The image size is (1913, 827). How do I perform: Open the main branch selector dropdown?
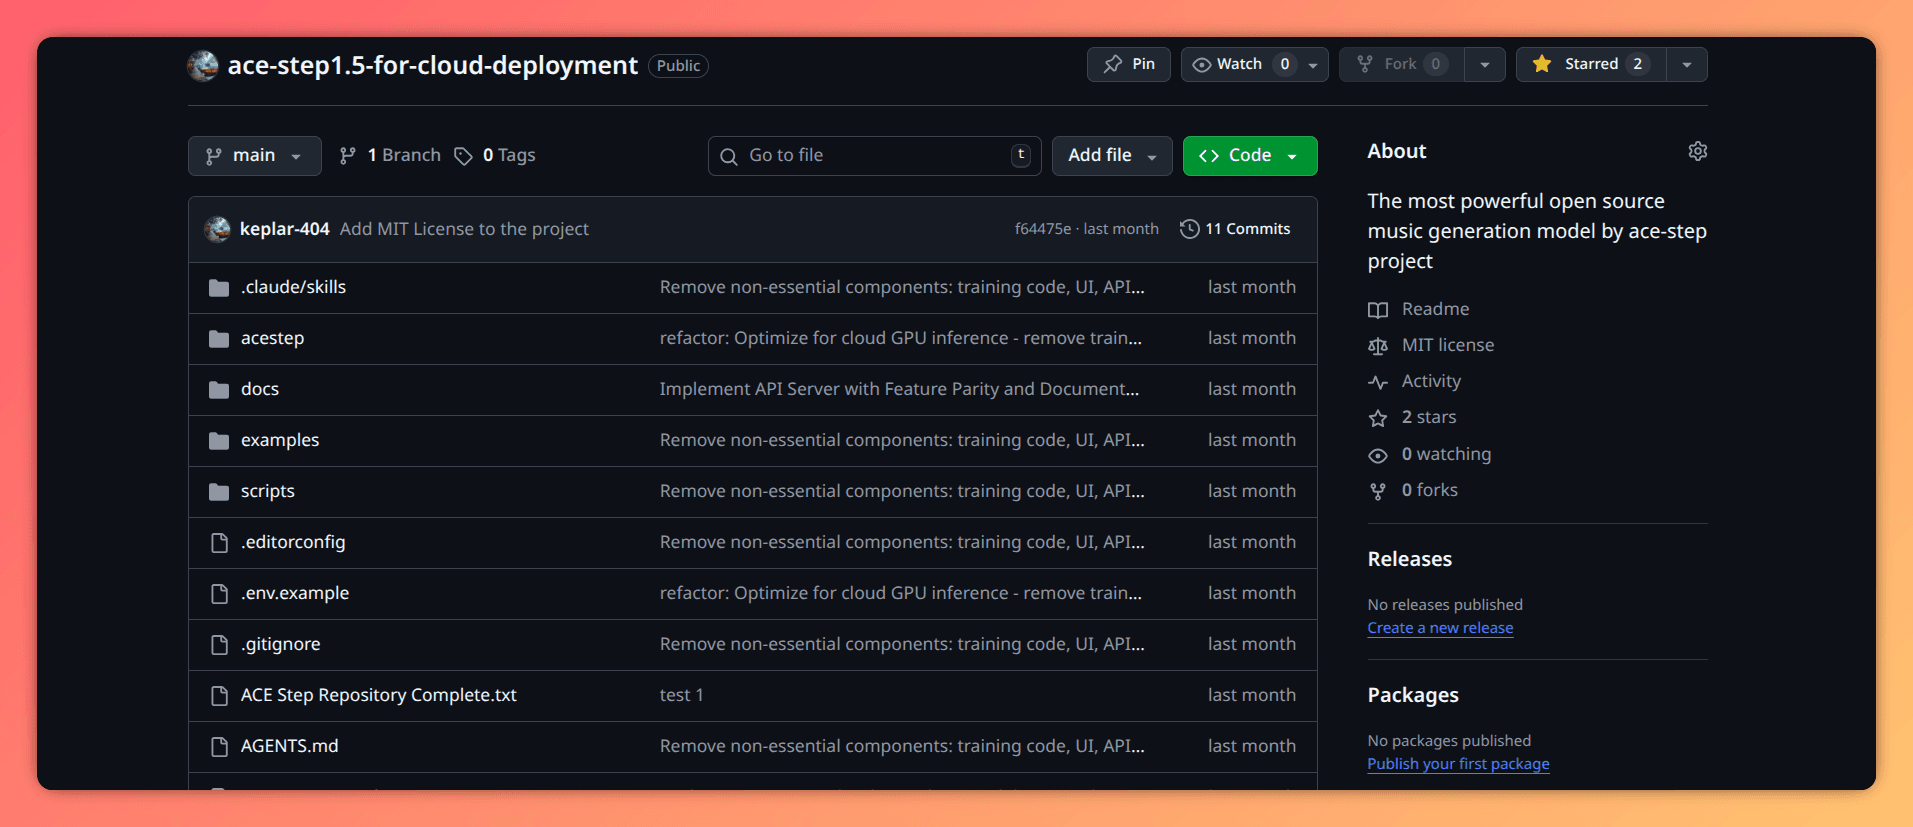[x=255, y=156]
